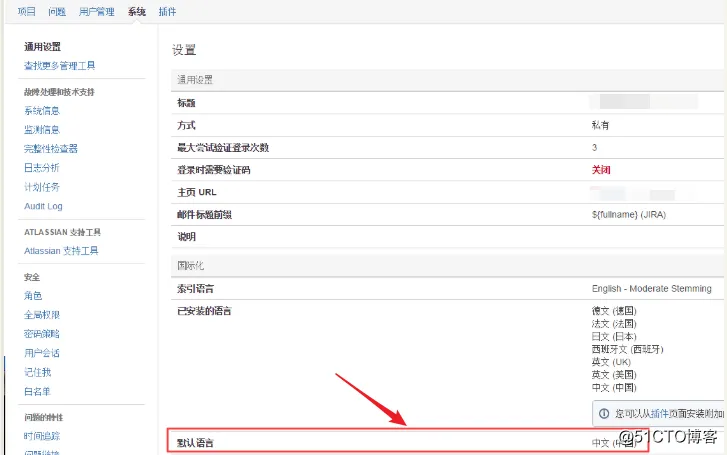
Task: Click the 国际化 section header
Action: click(191, 266)
